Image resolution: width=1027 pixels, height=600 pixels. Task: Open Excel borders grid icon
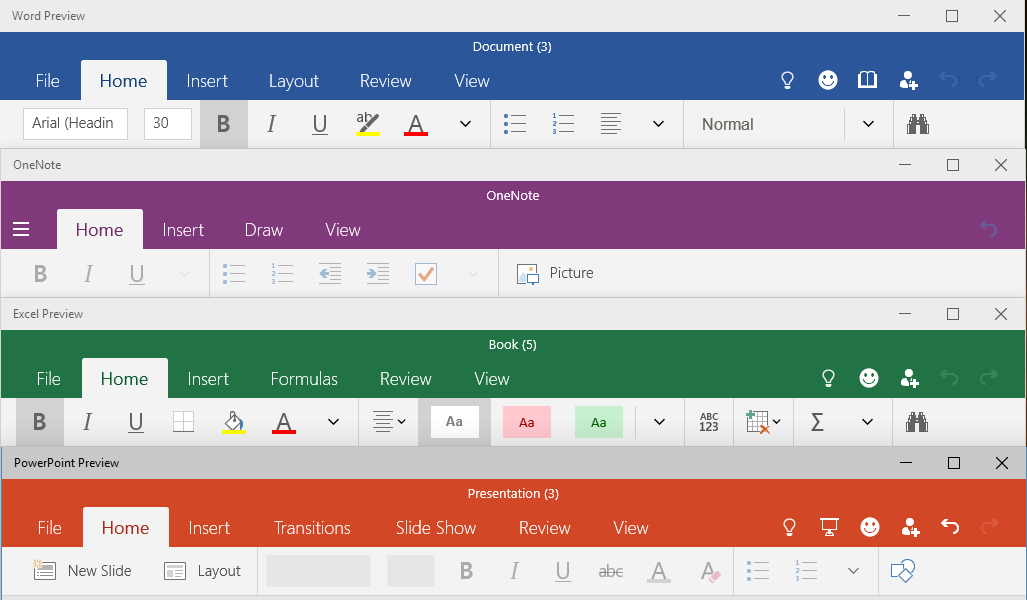(x=184, y=422)
